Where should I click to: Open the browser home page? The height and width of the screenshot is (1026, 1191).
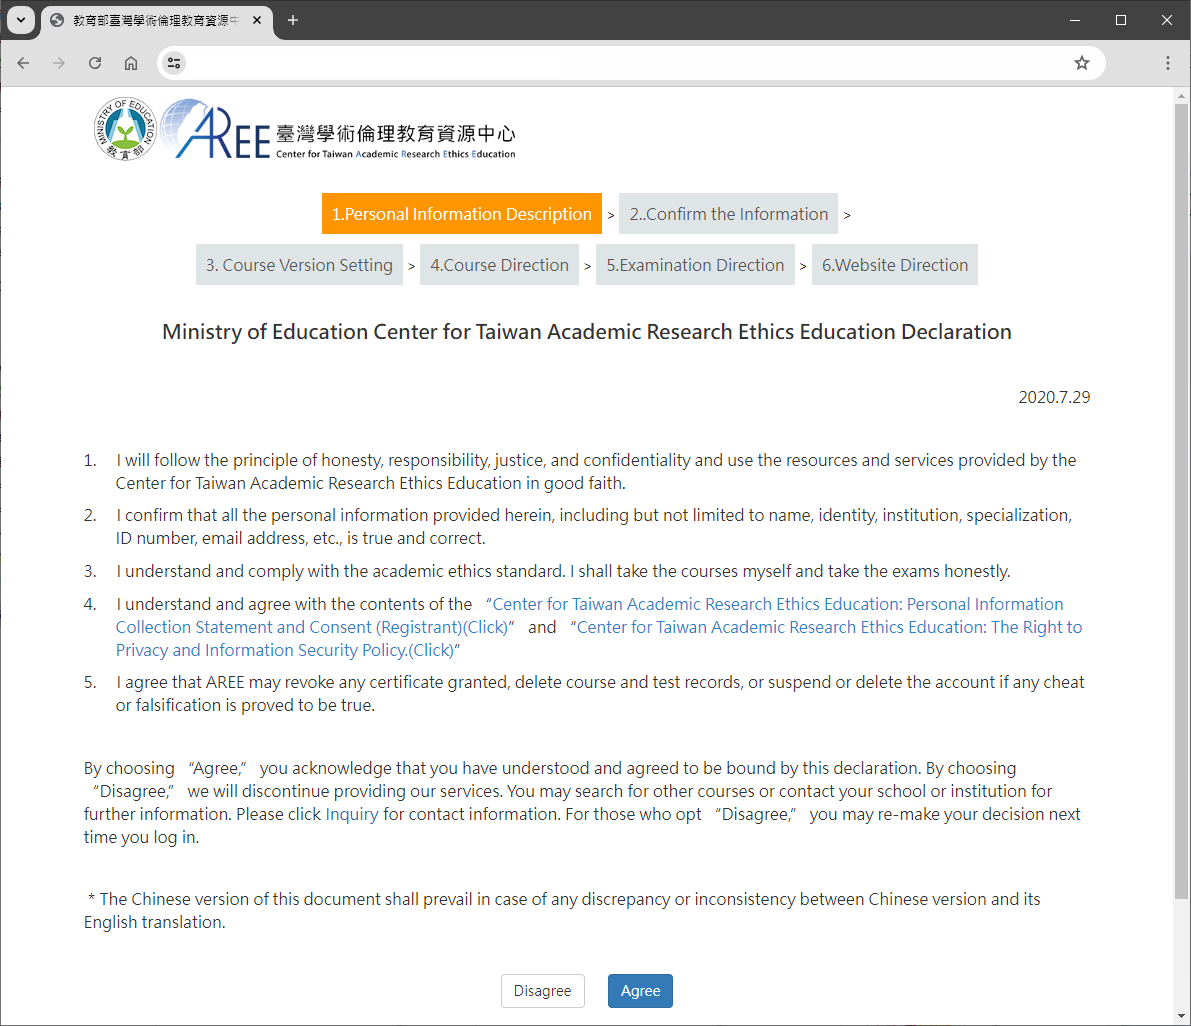[x=131, y=63]
